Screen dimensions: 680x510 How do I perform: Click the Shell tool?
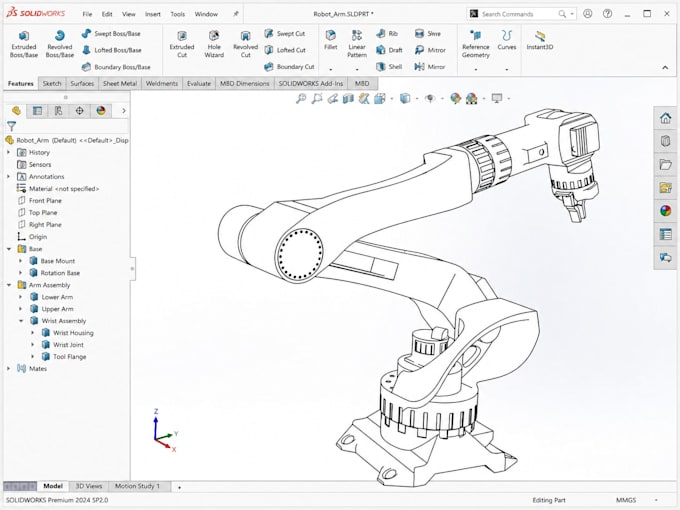pos(389,67)
